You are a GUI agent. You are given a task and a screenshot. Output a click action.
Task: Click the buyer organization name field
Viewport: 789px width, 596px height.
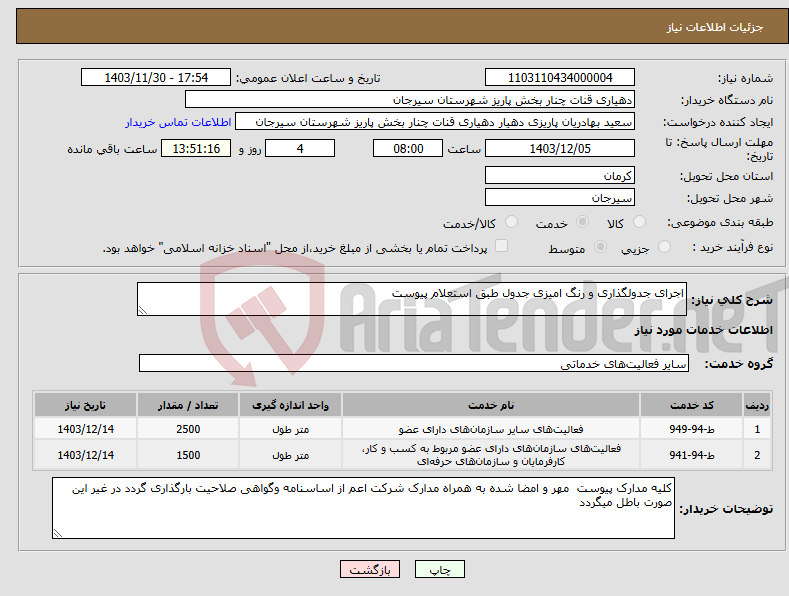[x=410, y=99]
